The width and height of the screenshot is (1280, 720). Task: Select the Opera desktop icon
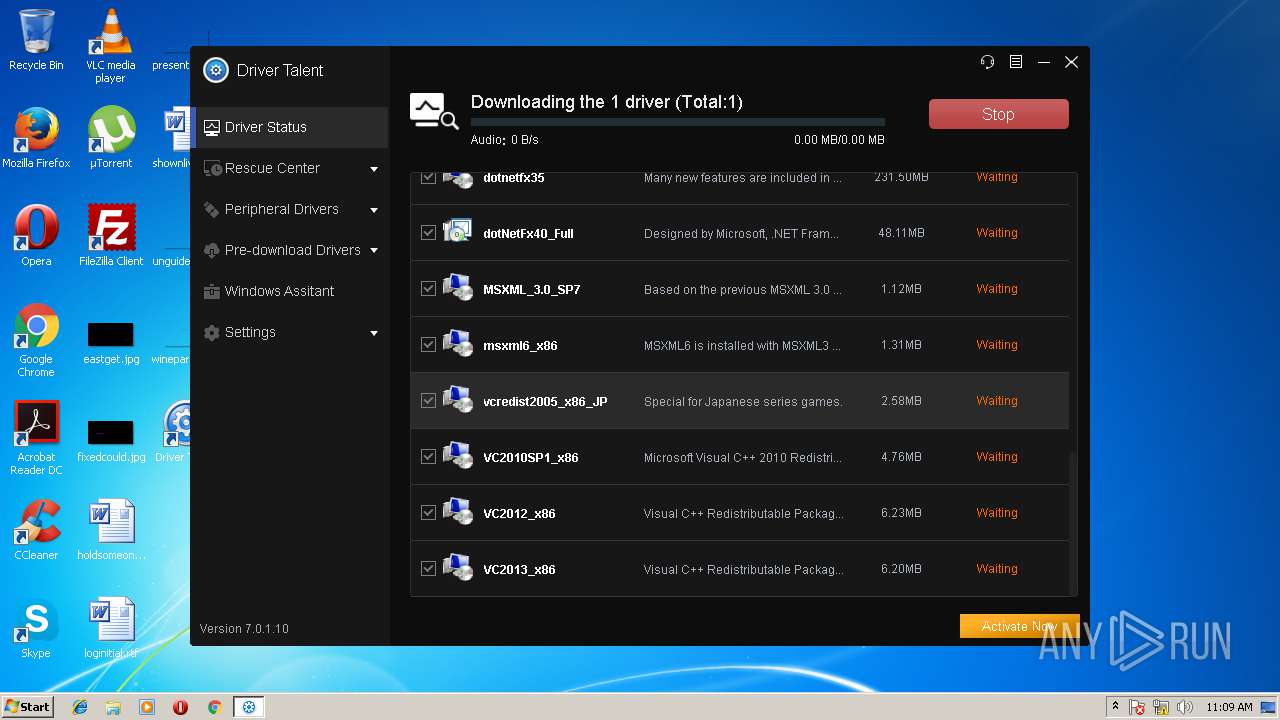pyautogui.click(x=36, y=236)
